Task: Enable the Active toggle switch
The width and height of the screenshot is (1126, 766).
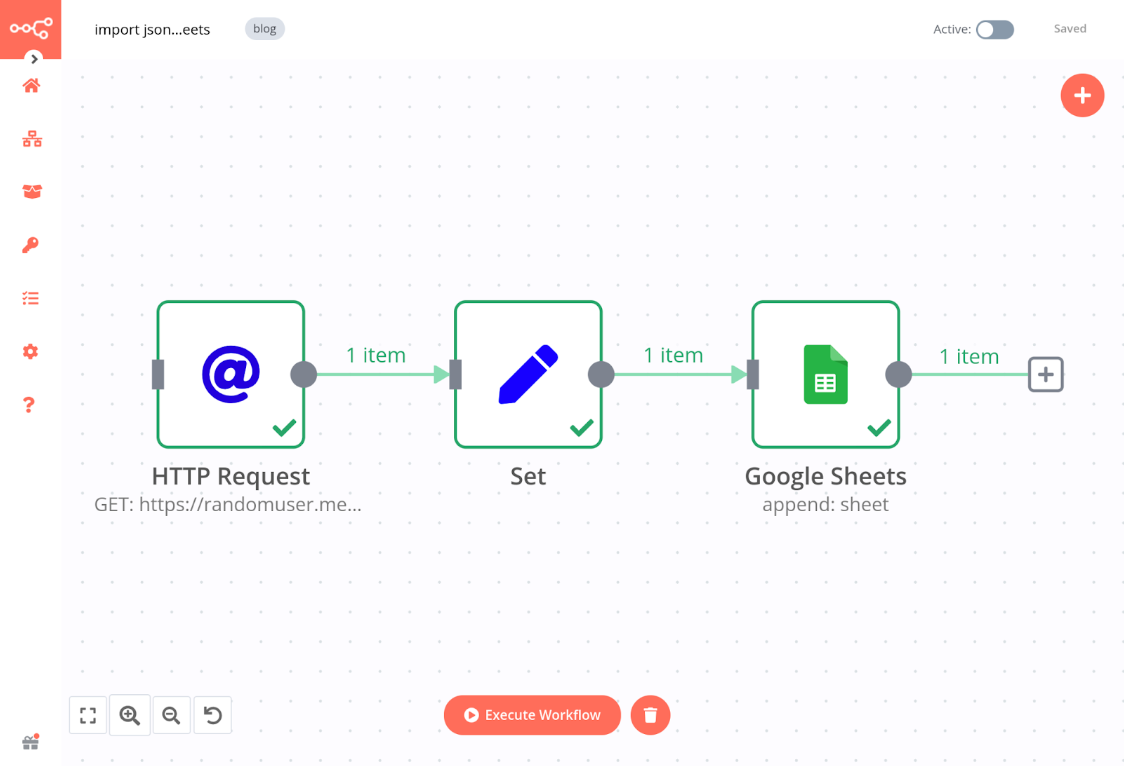Action: click(x=994, y=30)
